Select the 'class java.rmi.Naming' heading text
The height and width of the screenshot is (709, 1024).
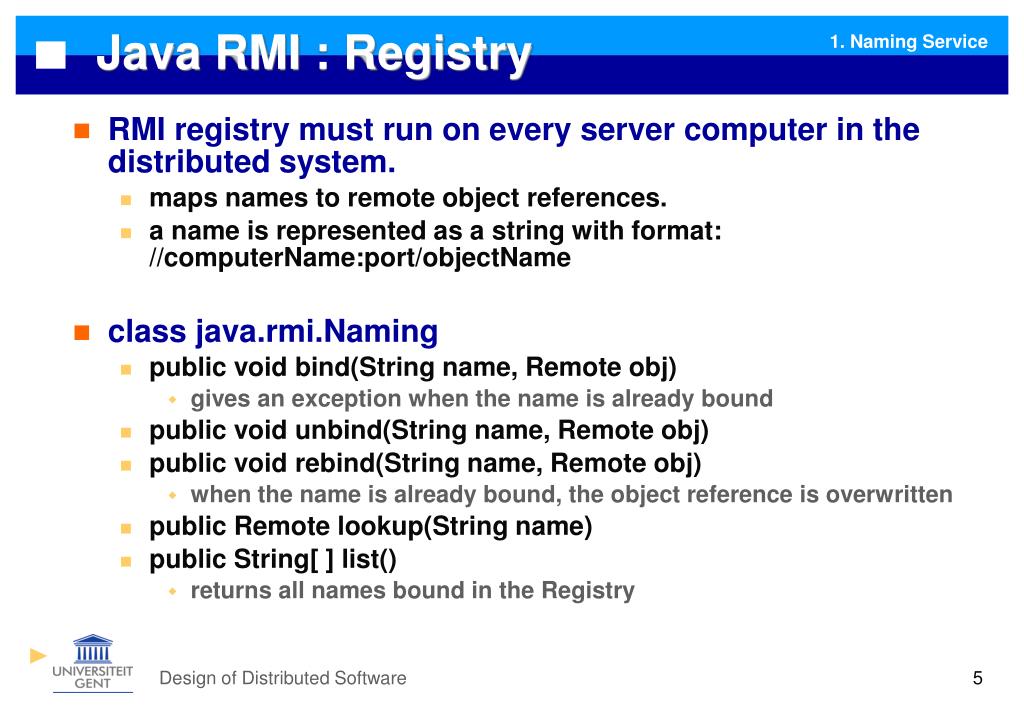click(273, 330)
